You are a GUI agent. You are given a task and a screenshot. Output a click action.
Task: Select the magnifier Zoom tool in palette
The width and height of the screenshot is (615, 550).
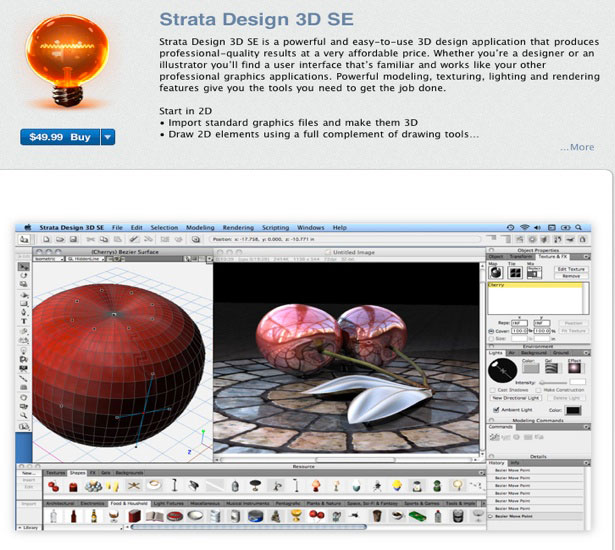tap(24, 415)
